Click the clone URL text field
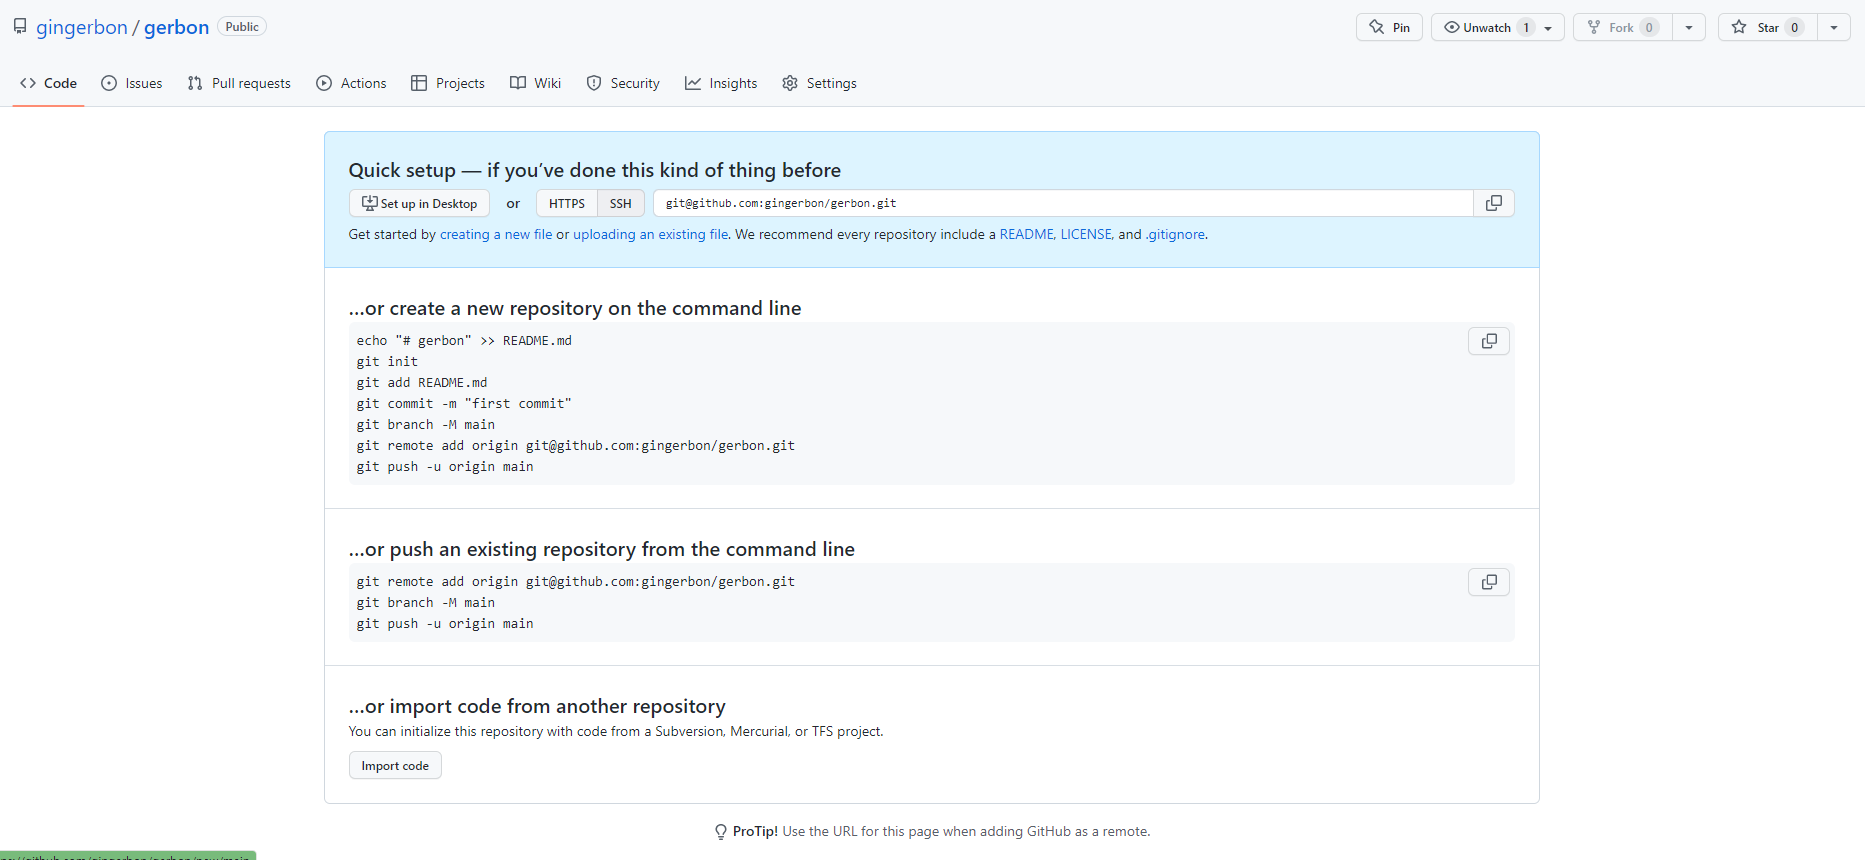Viewport: 1865px width, 860px height. click(x=1063, y=203)
